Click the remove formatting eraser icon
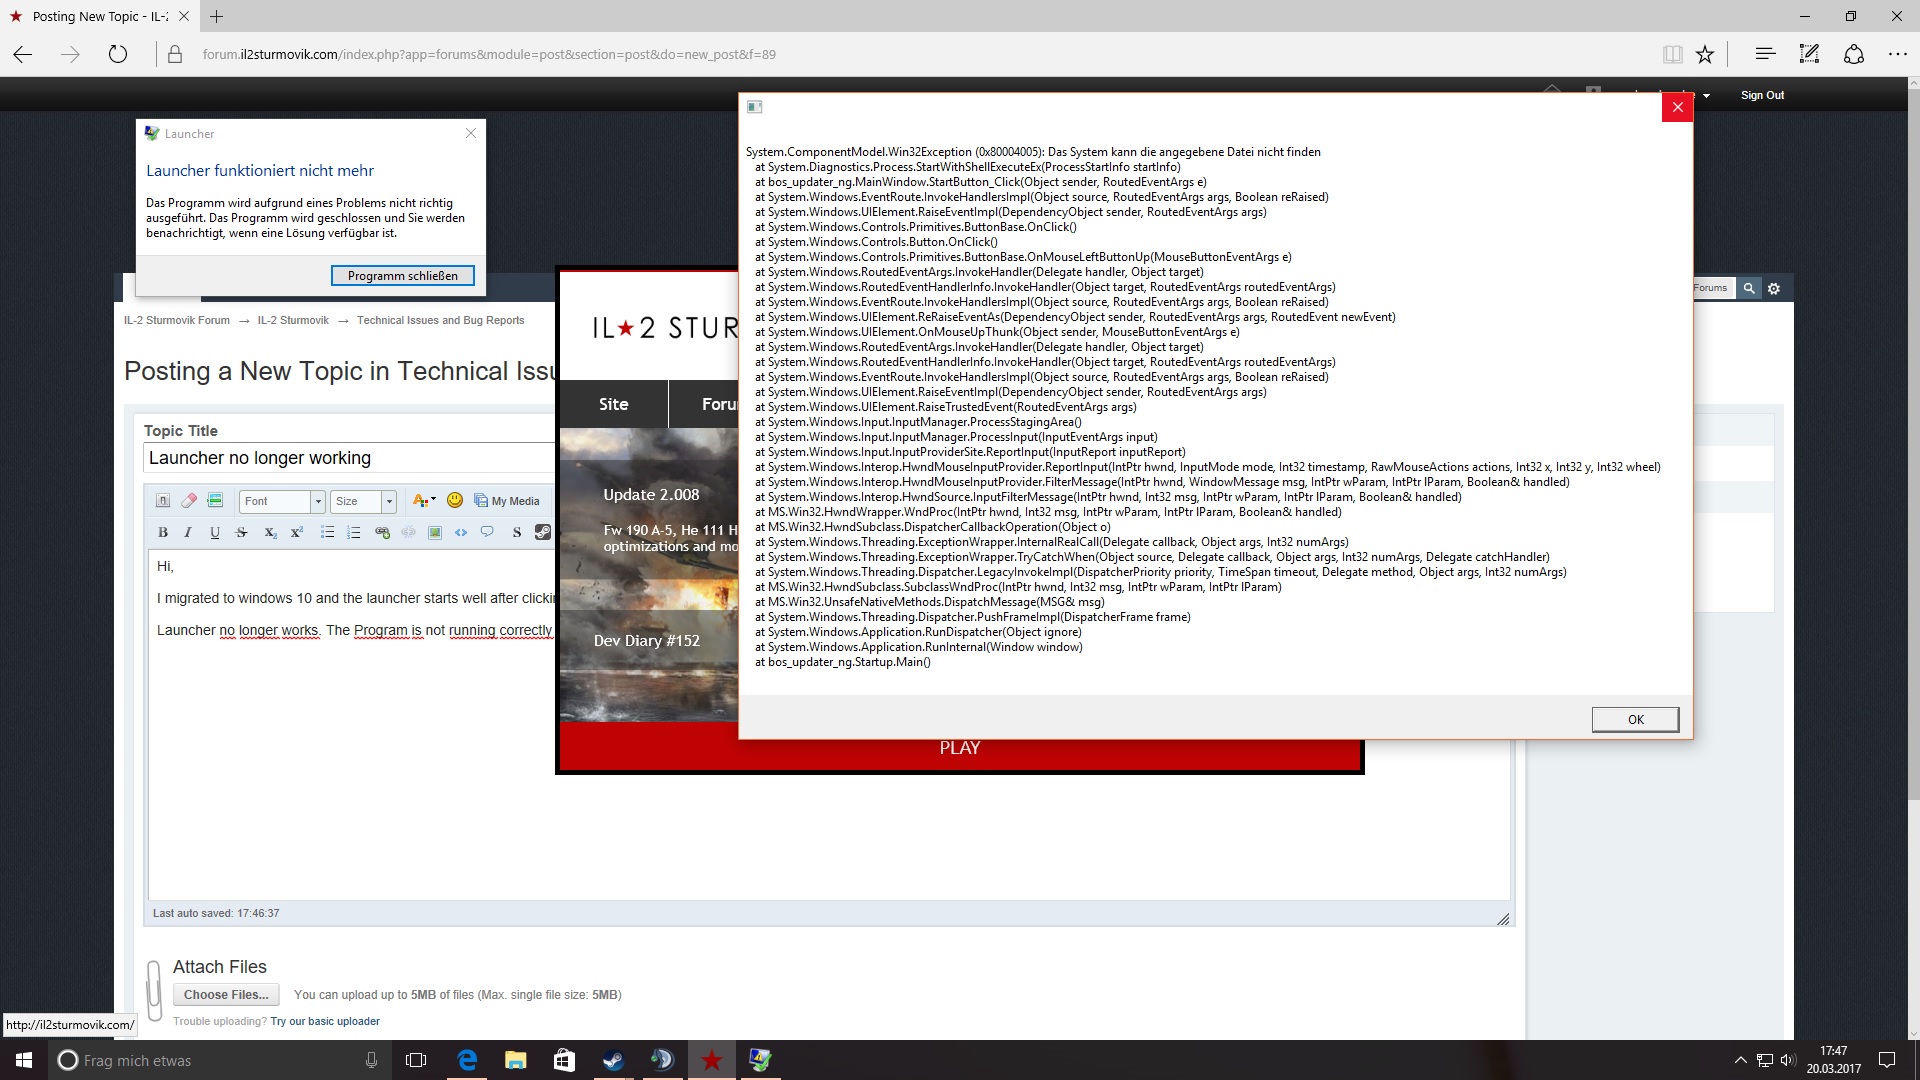Image resolution: width=1920 pixels, height=1080 pixels. (189, 501)
